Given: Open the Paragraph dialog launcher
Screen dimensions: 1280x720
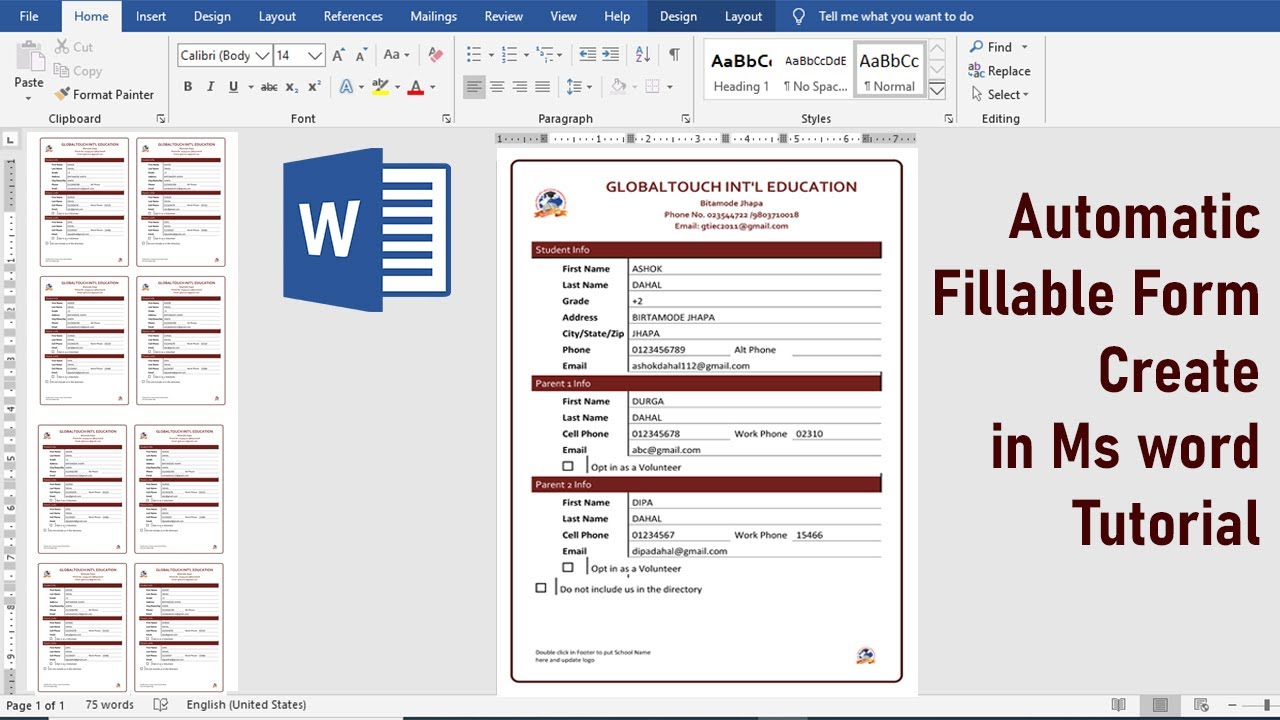Looking at the screenshot, I should pyautogui.click(x=686, y=118).
